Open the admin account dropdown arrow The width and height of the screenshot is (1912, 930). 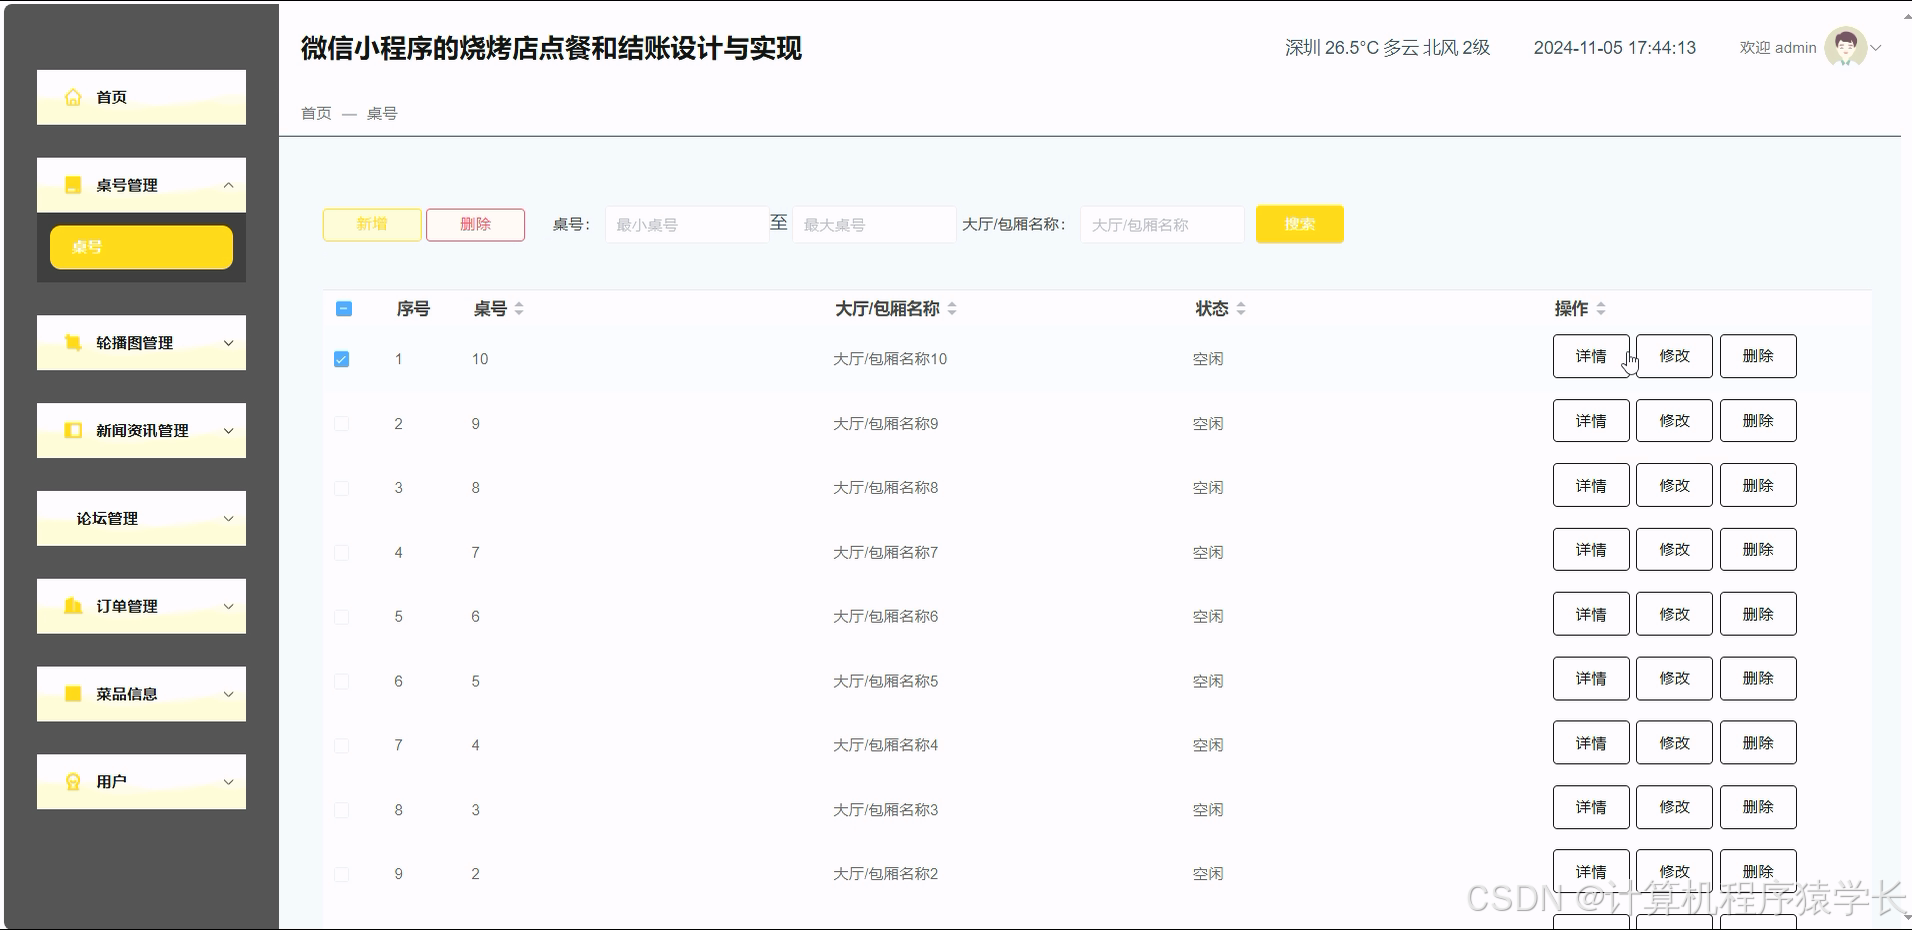click(x=1878, y=47)
